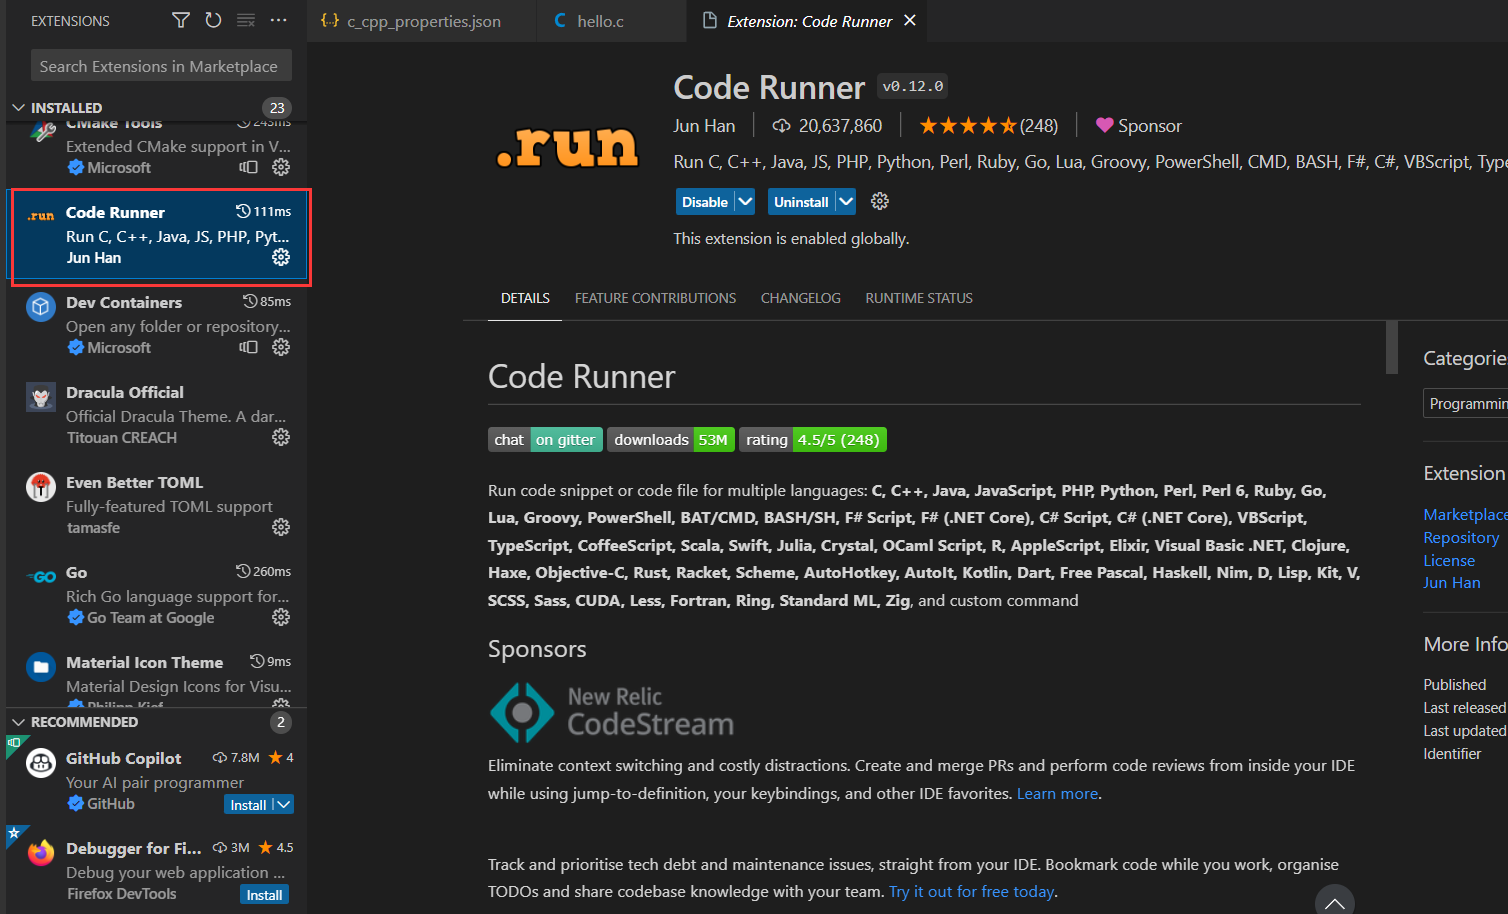This screenshot has width=1508, height=914.
Task: Click the Code Runner .run icon in list
Action: pyautogui.click(x=41, y=216)
